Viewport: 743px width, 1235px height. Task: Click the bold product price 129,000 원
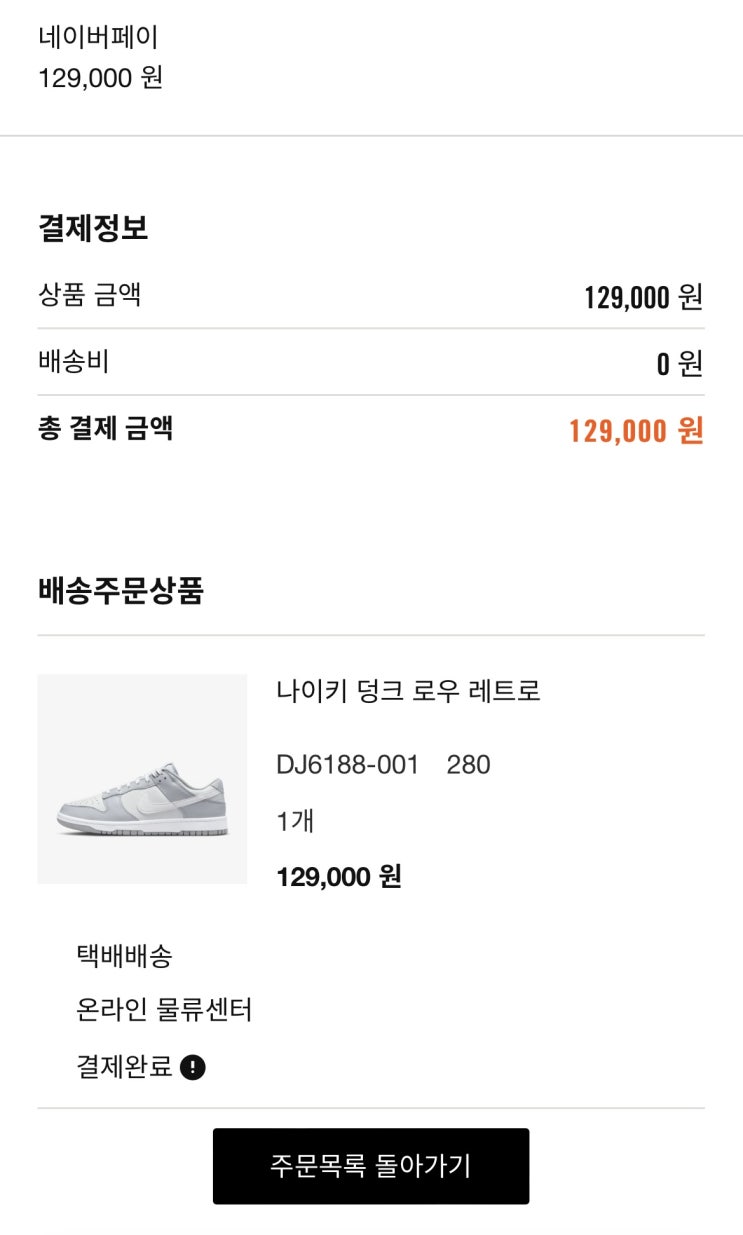pyautogui.click(x=338, y=877)
